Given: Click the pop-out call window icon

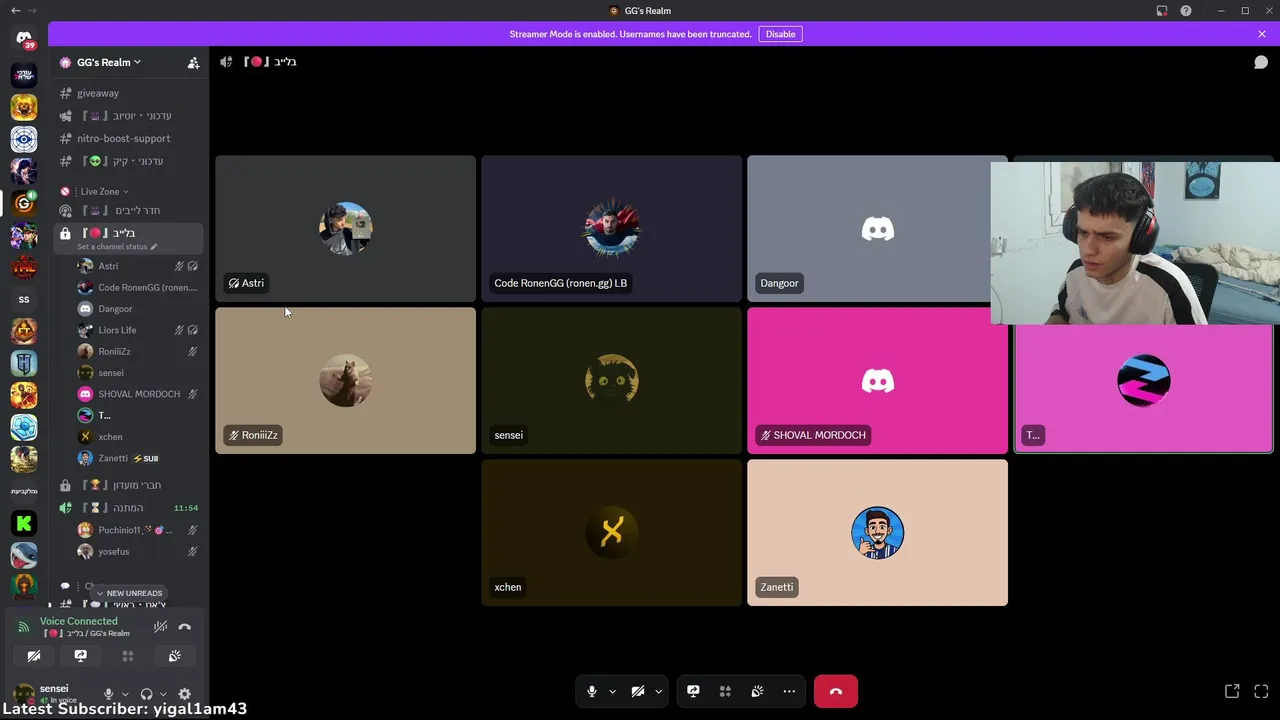Looking at the screenshot, I should [x=1232, y=691].
